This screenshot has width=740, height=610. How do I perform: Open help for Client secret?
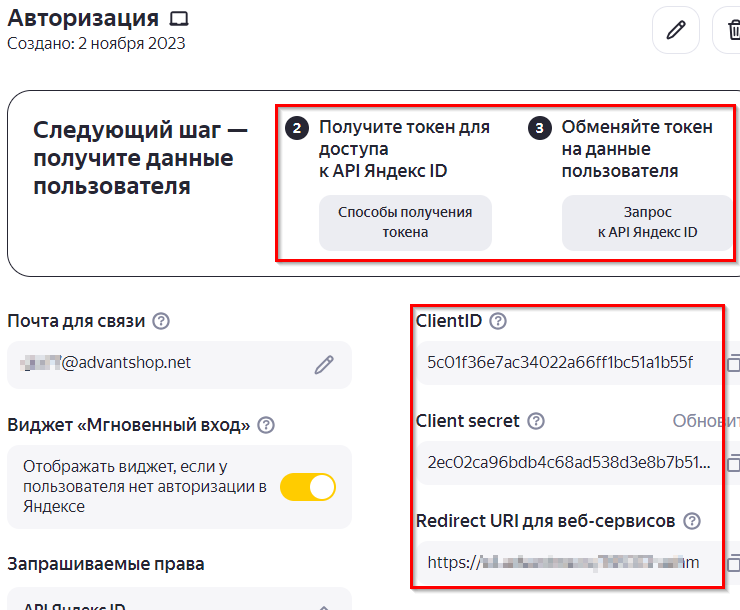[536, 421]
